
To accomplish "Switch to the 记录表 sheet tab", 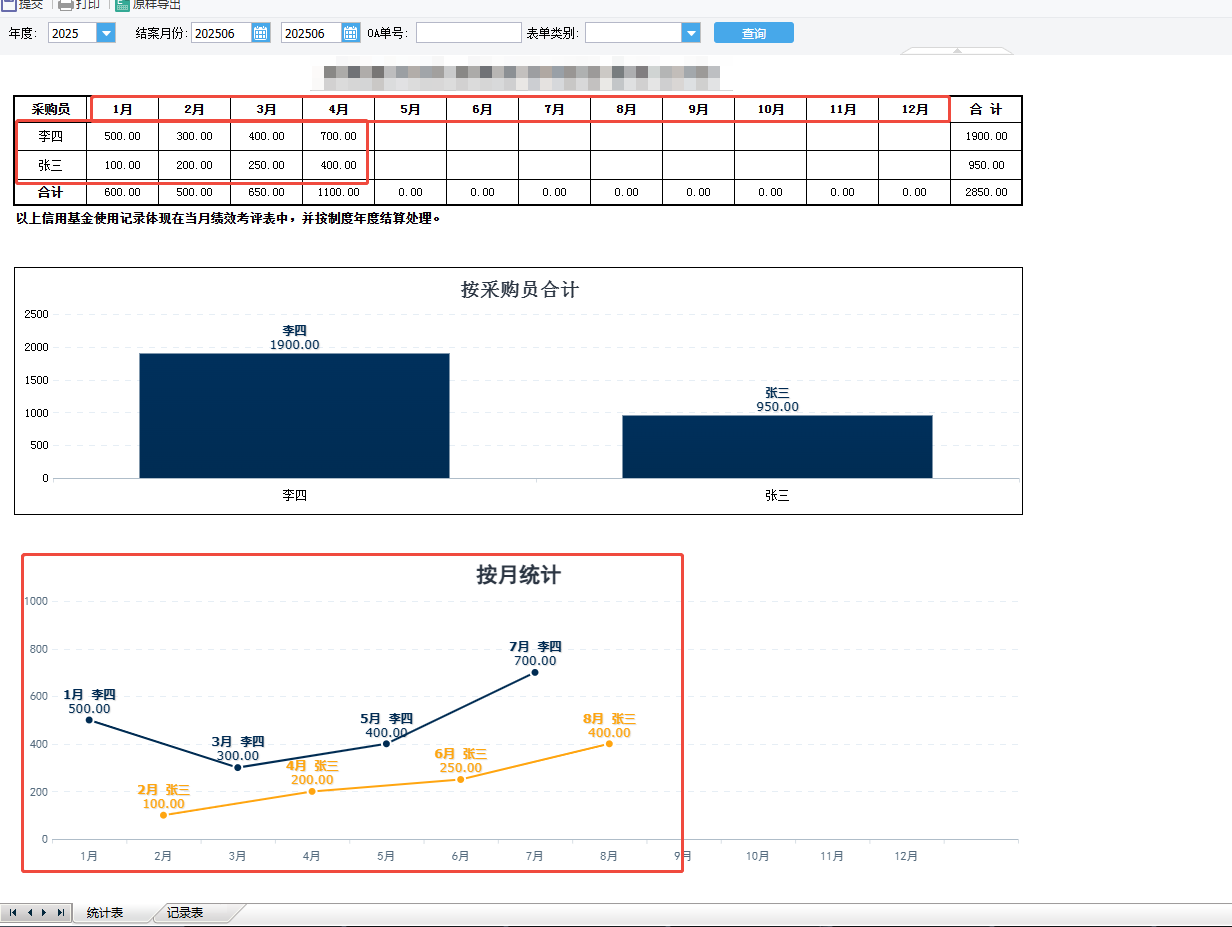I will pyautogui.click(x=185, y=913).
